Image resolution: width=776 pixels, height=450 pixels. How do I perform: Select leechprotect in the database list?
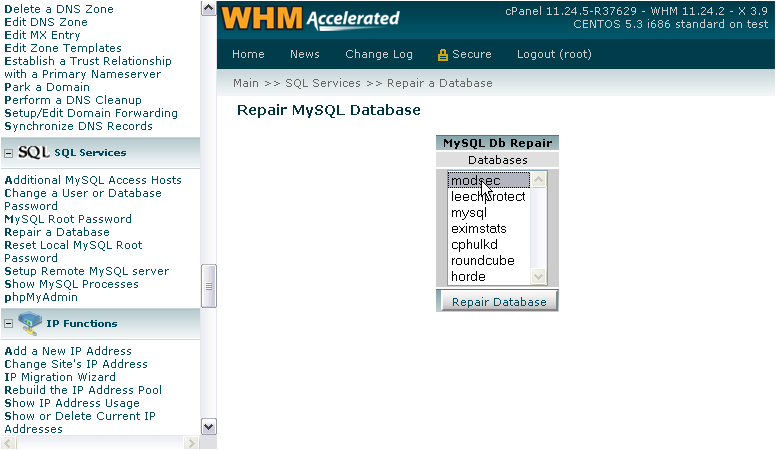pos(488,197)
